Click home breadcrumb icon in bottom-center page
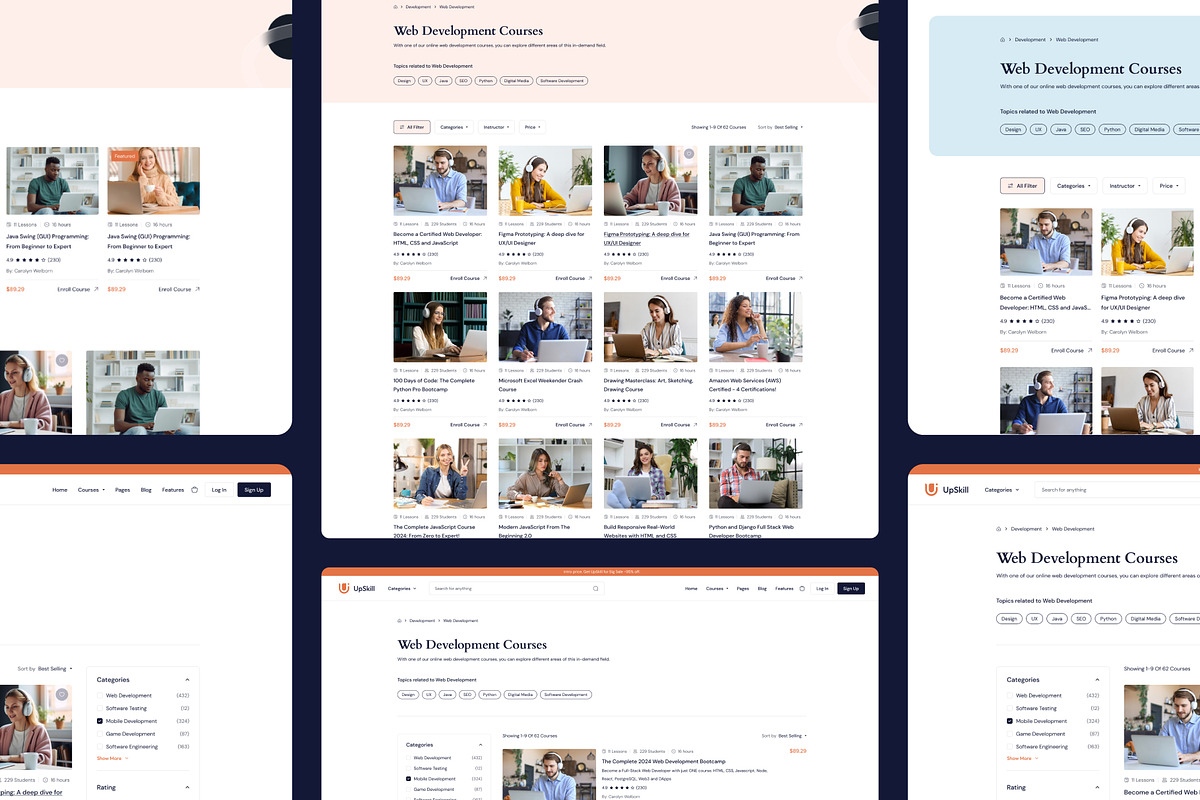 point(400,621)
